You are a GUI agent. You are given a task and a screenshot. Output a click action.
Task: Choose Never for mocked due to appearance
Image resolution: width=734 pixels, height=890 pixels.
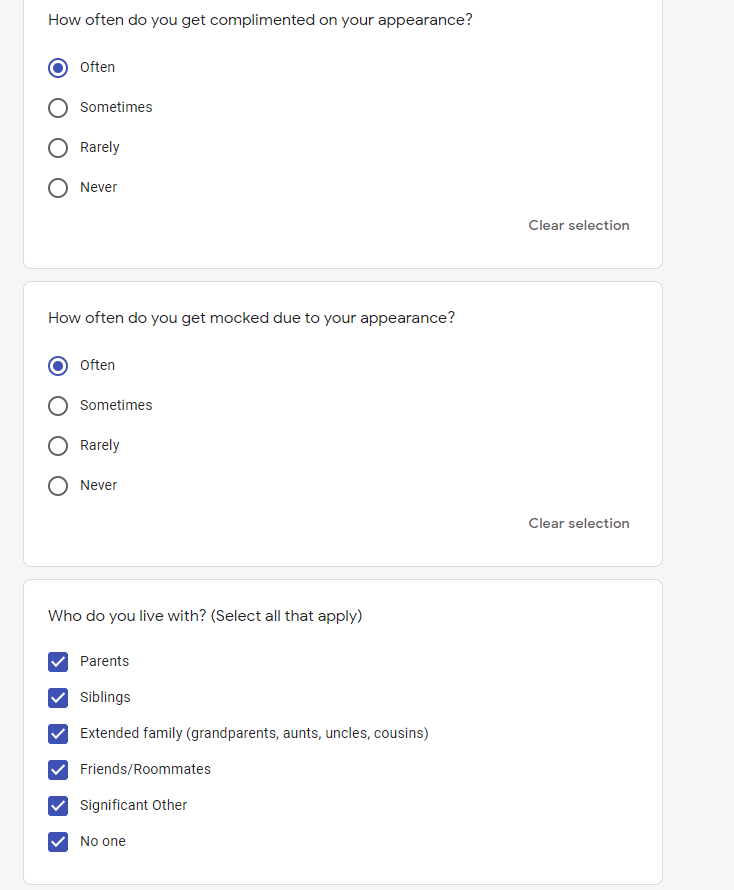(x=58, y=486)
